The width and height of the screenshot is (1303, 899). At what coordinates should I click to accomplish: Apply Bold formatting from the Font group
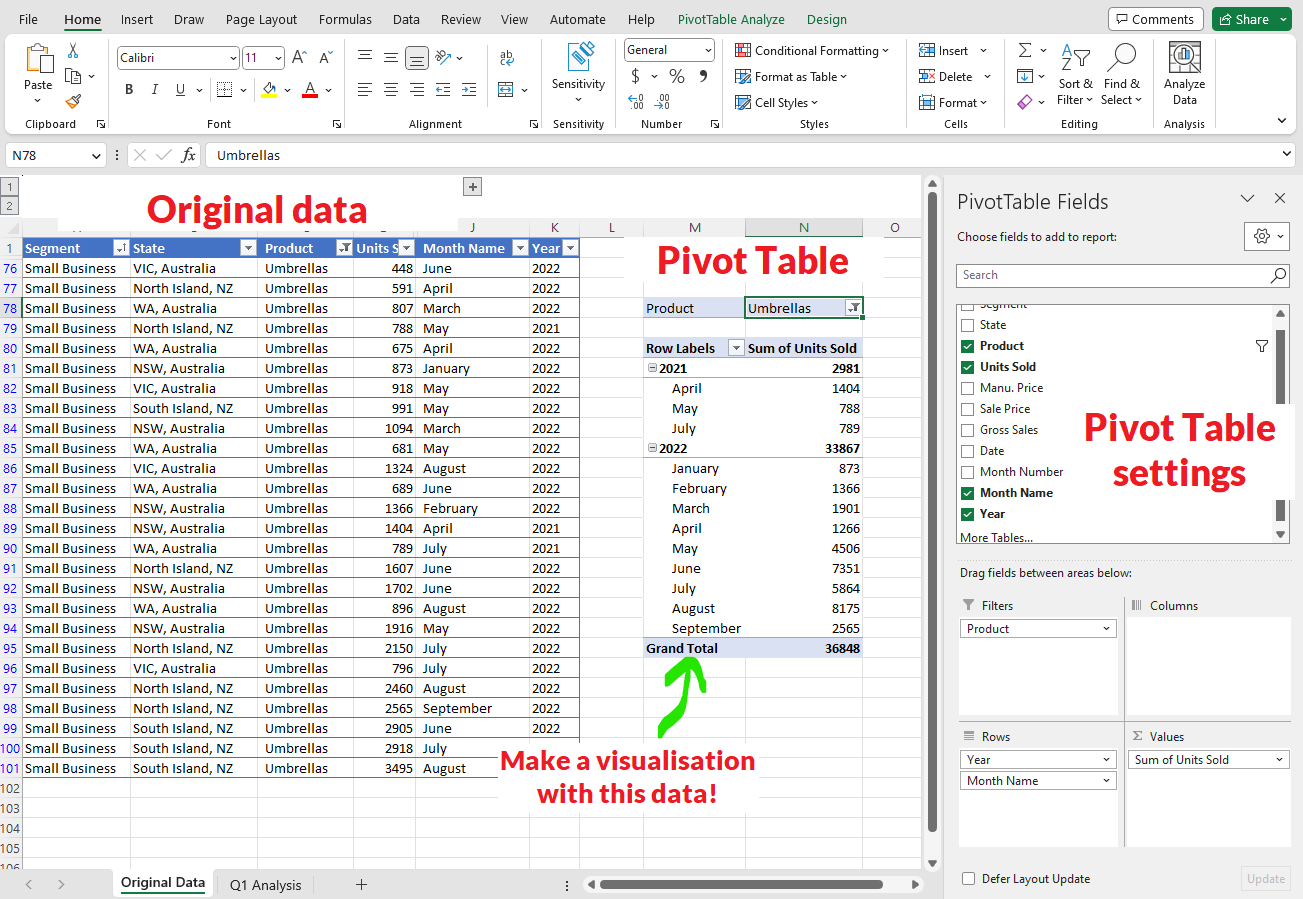coord(129,90)
